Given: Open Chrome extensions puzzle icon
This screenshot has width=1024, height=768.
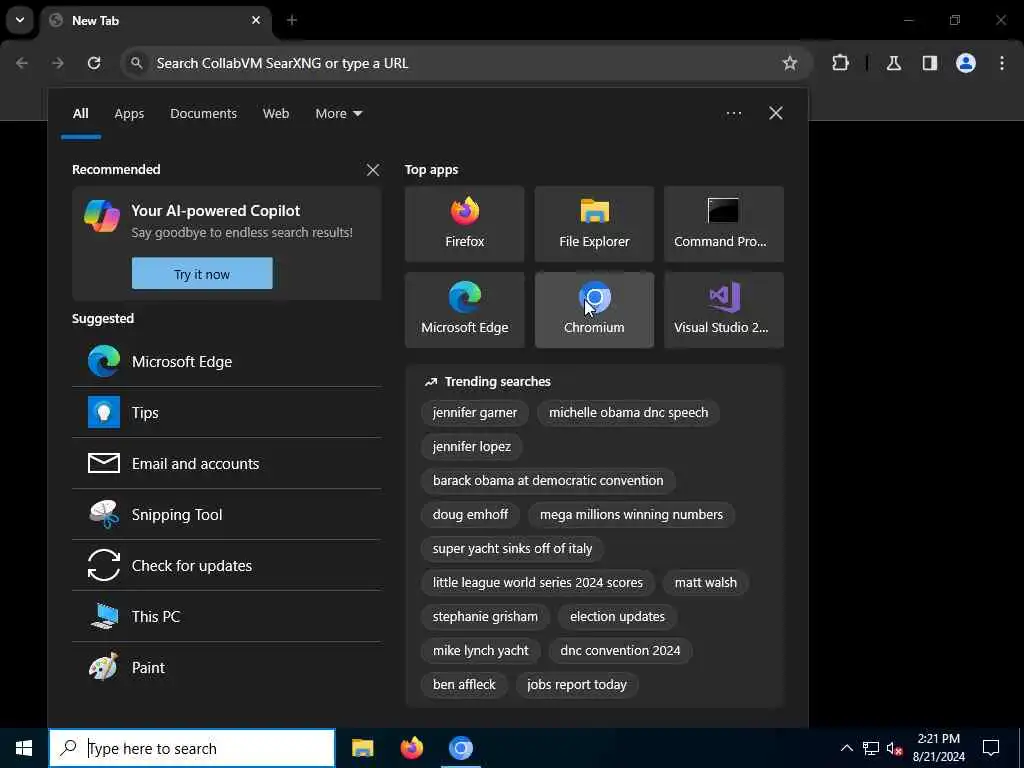Looking at the screenshot, I should tap(840, 63).
